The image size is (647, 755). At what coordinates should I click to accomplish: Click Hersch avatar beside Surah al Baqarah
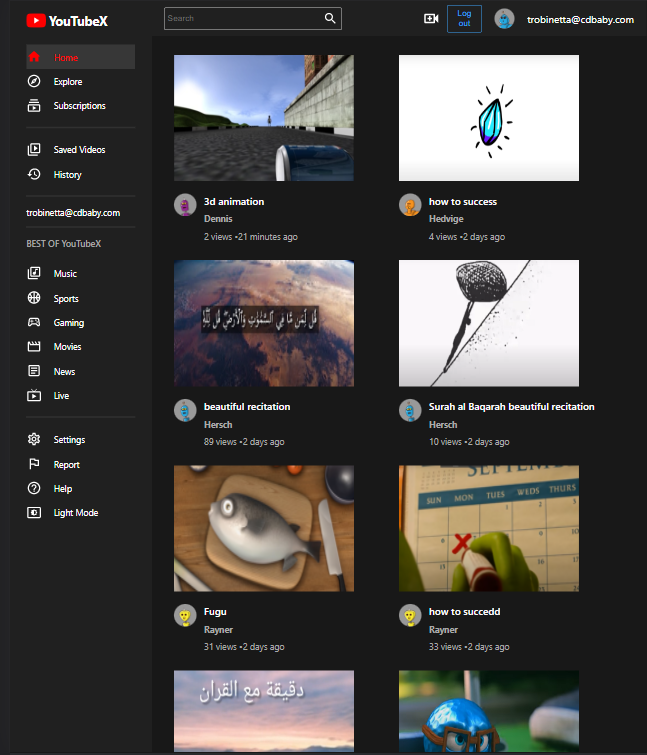tap(410, 410)
